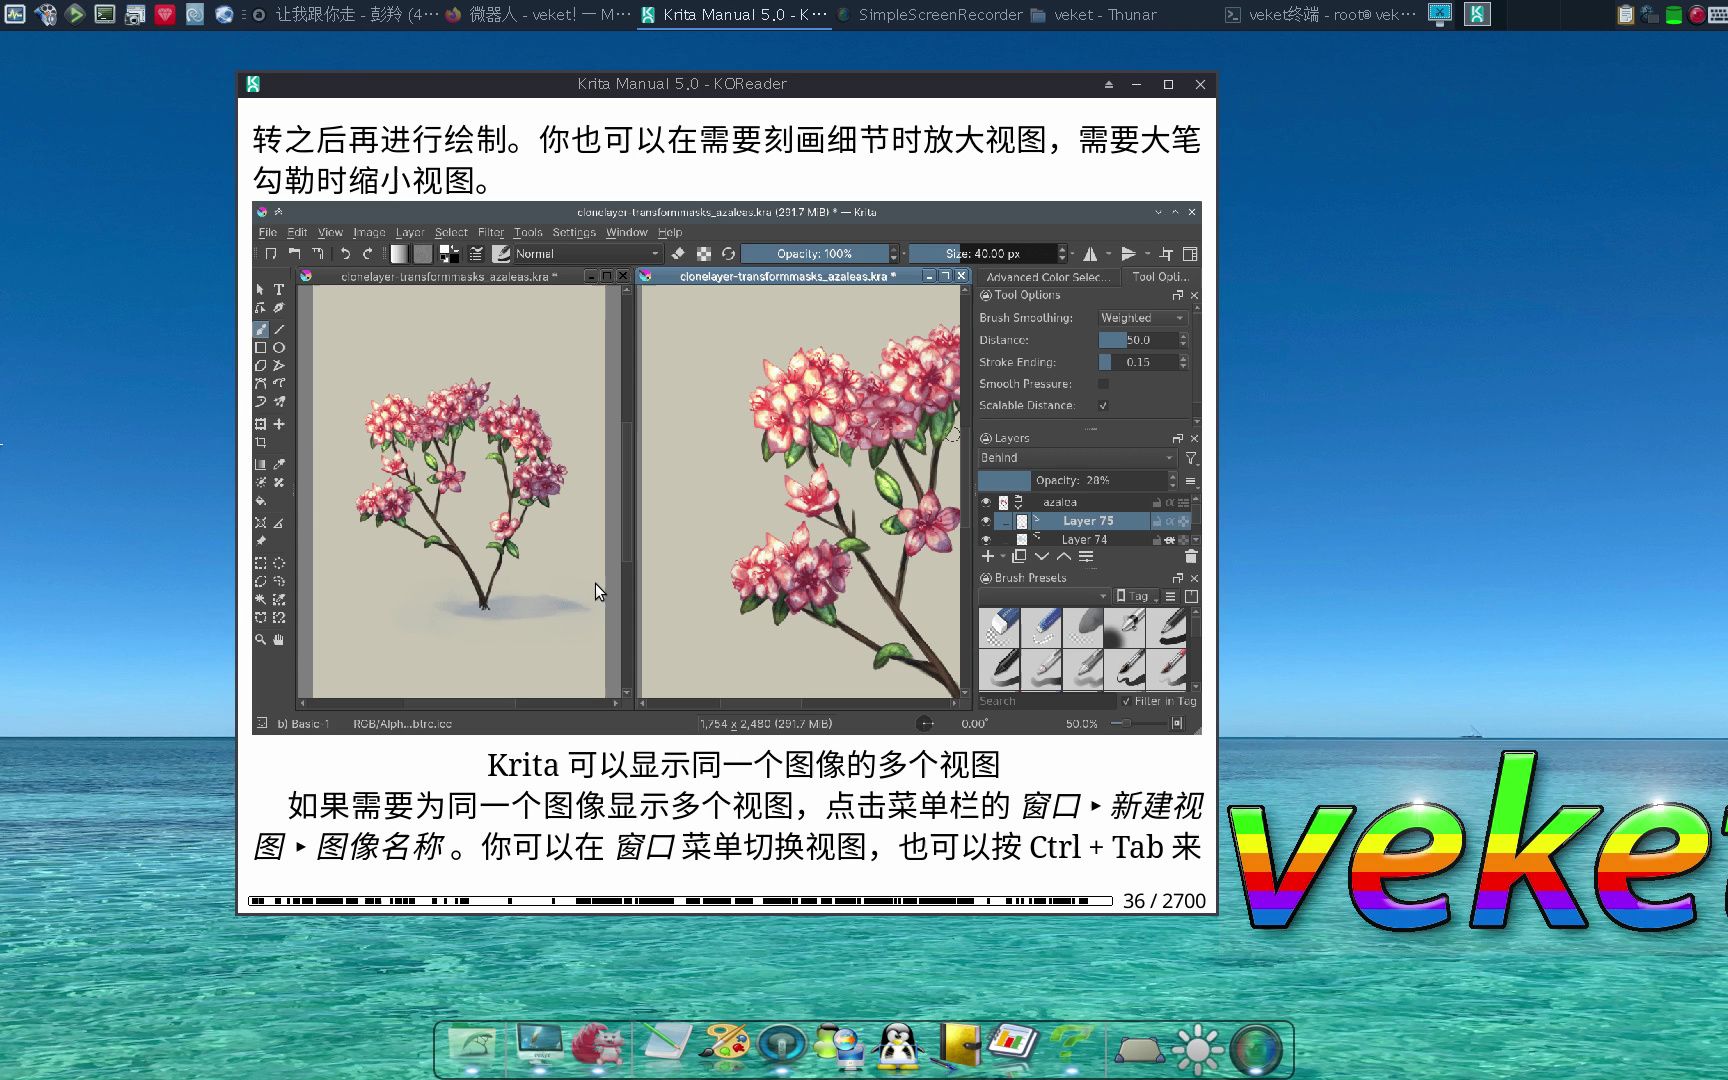This screenshot has height=1080, width=1728.
Task: Choose the Line tool in Krita toolbox
Action: tap(279, 329)
